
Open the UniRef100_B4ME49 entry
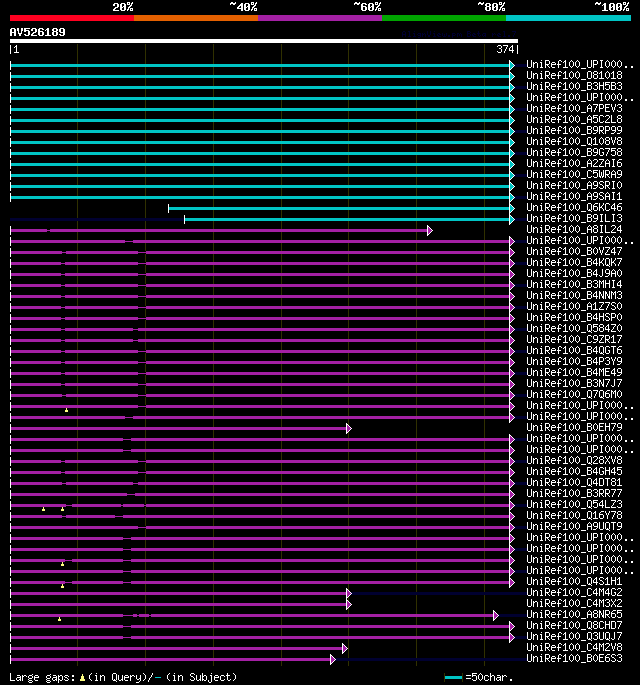pyautogui.click(x=574, y=373)
